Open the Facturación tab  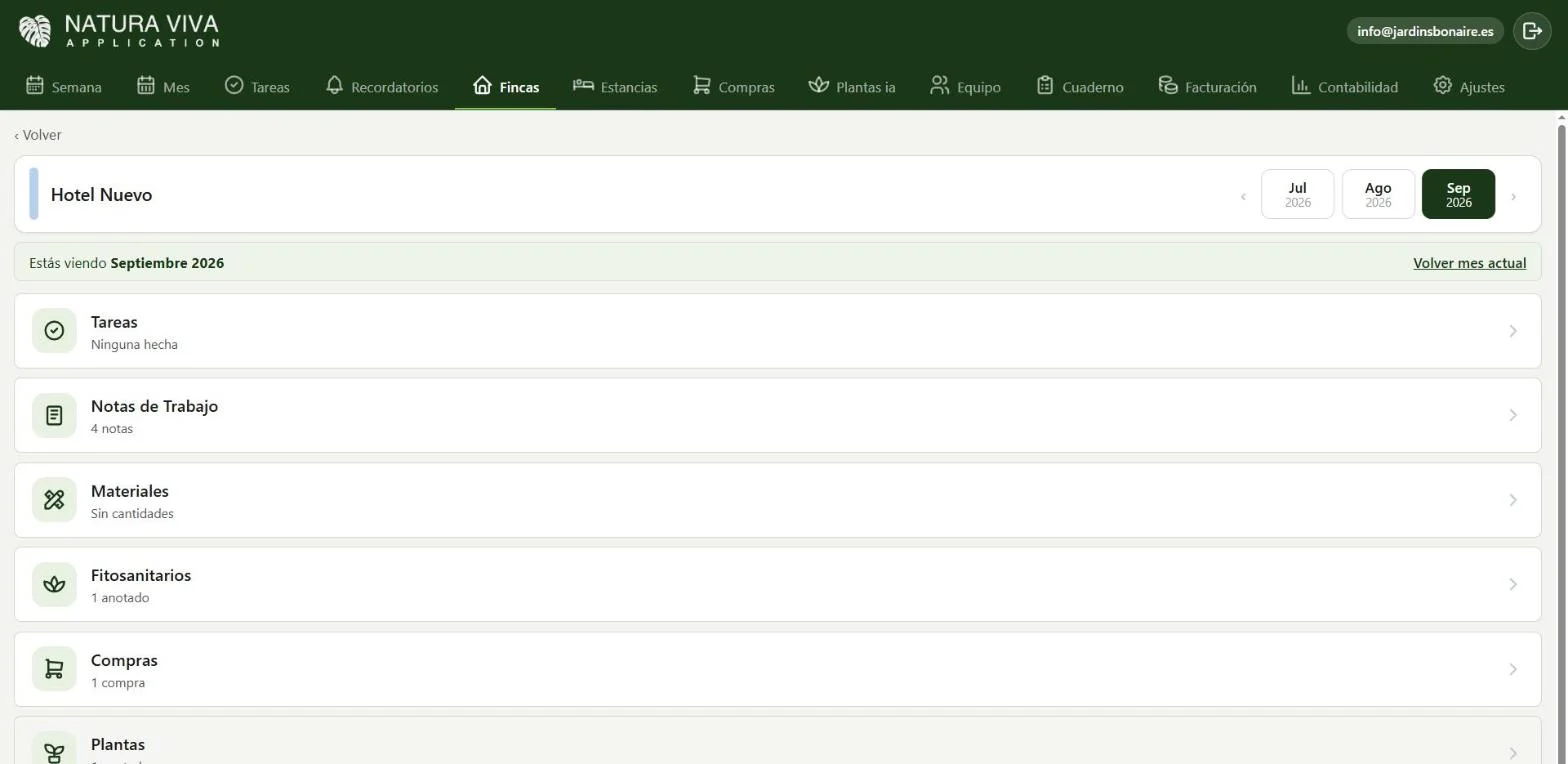tap(1207, 86)
